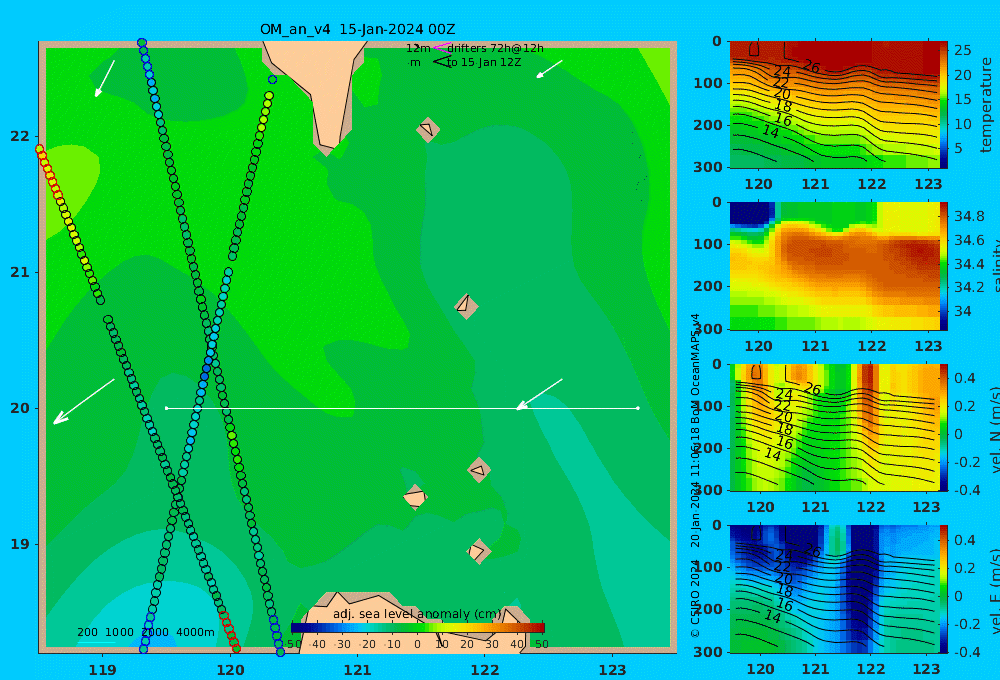Viewport: 1000px width, 680px height.
Task: Open the temperature cross-section panel
Action: click(833, 105)
